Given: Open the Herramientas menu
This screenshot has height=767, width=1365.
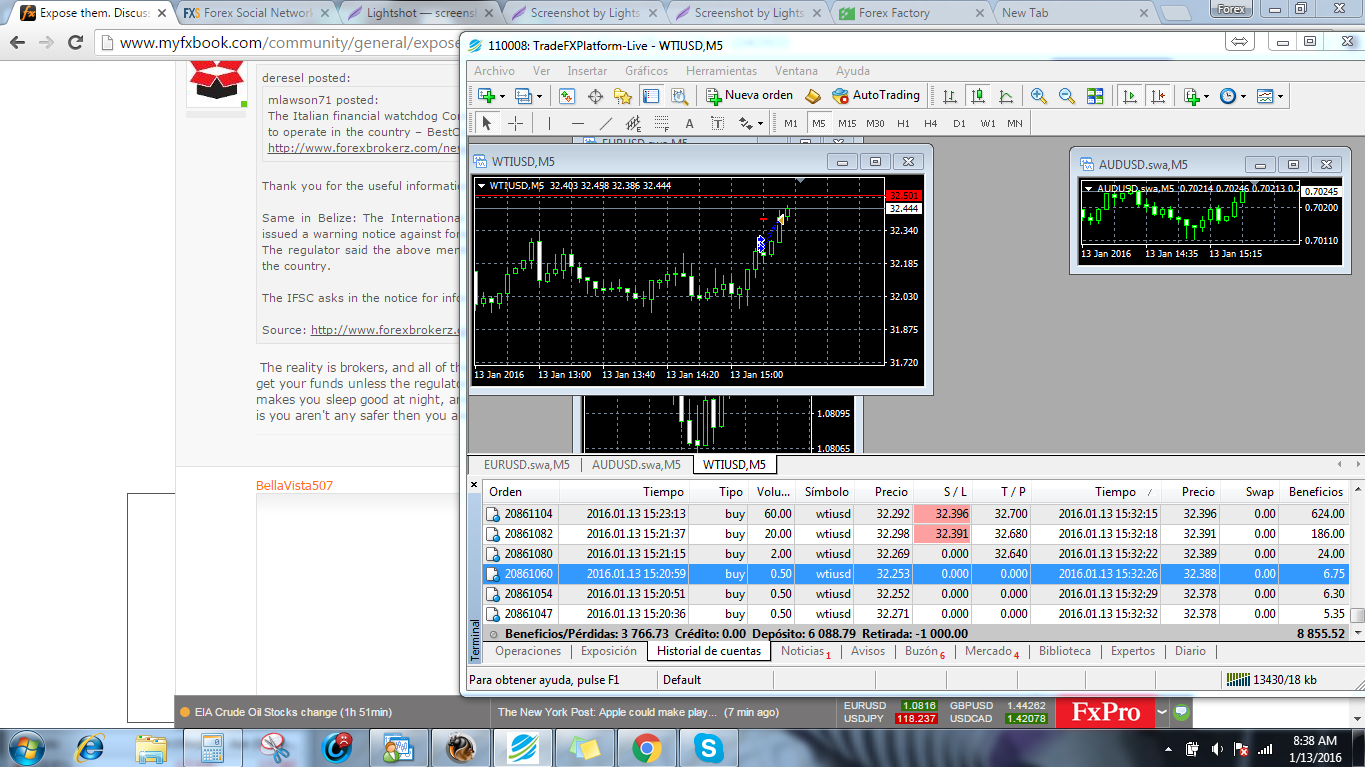Looking at the screenshot, I should (722, 71).
